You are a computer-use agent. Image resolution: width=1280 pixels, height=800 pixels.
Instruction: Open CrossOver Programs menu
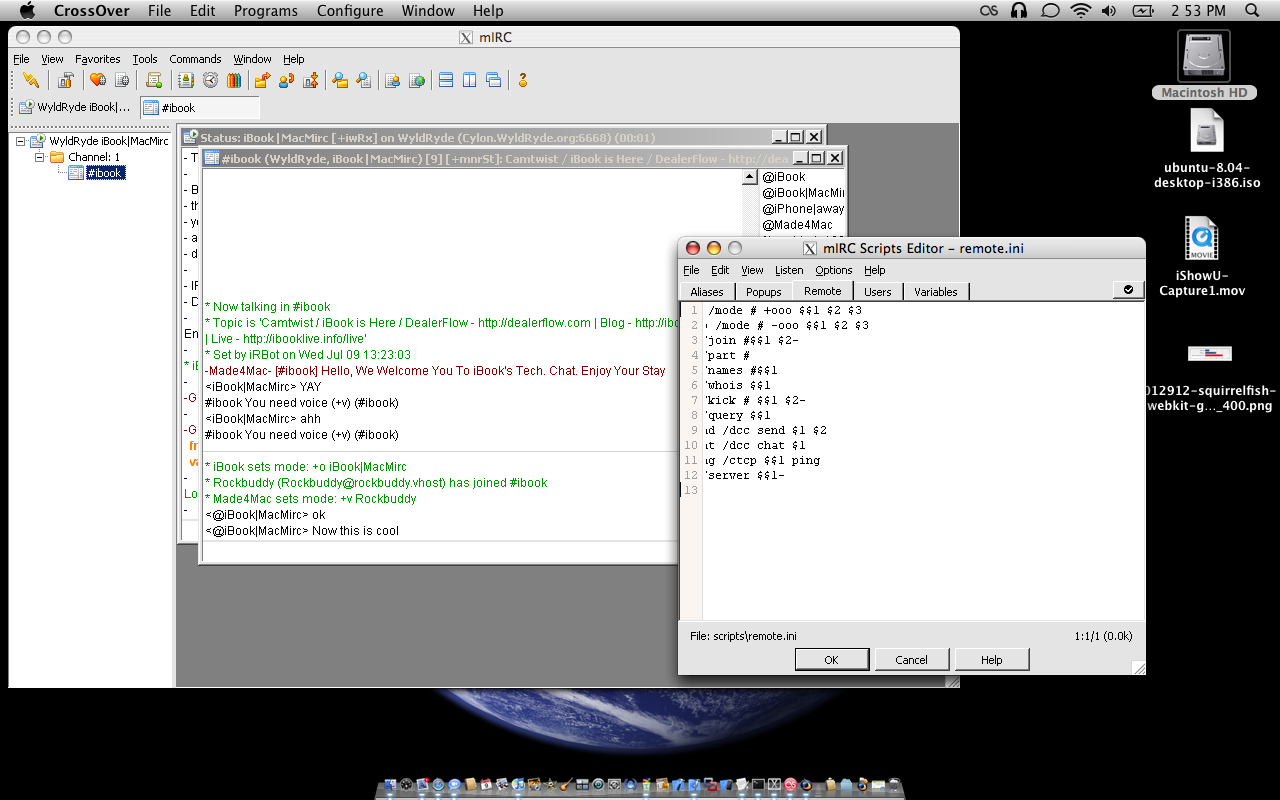266,11
